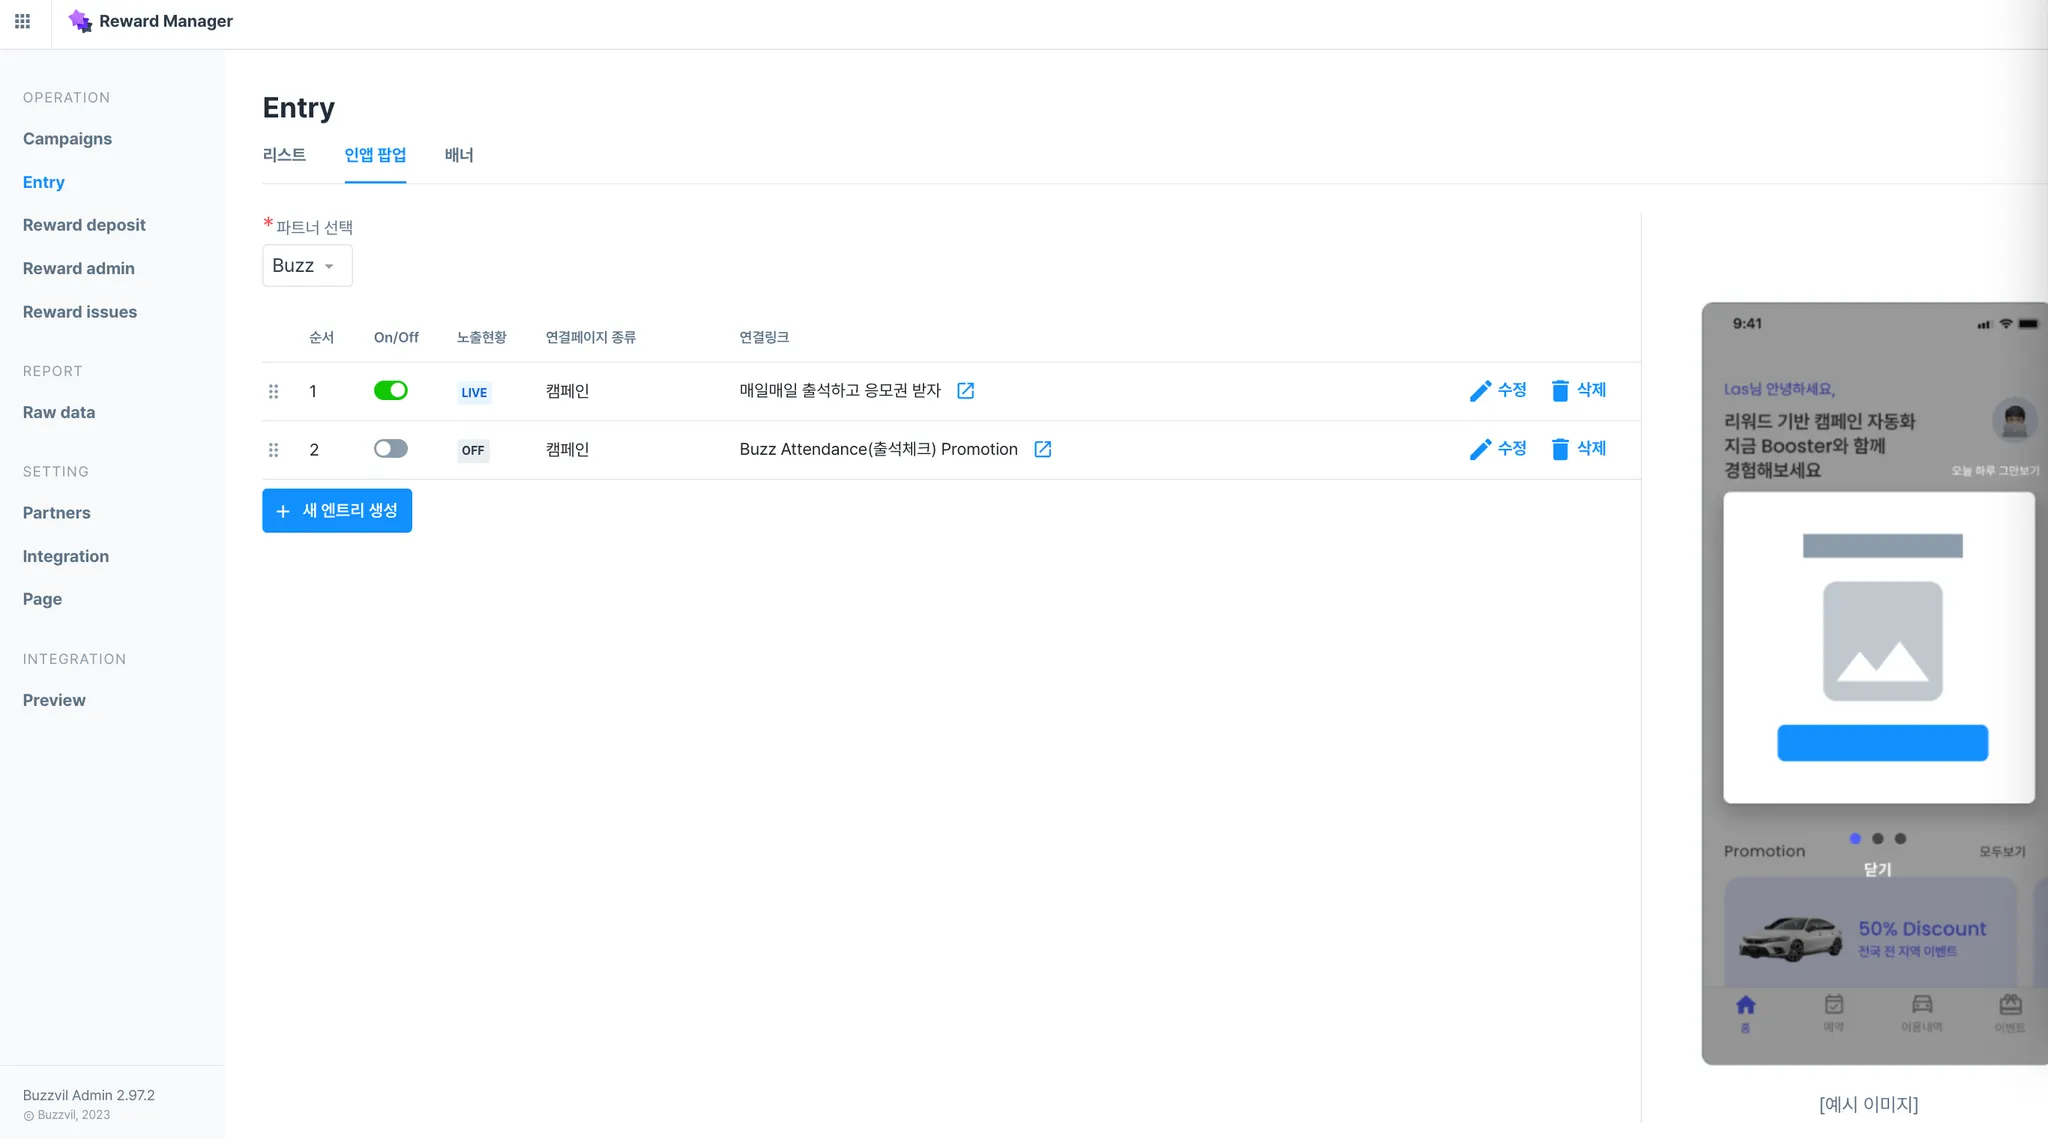Screen dimensions: 2048x1139
Task: Click the 새 엔트리 생성 button
Action: pyautogui.click(x=337, y=511)
